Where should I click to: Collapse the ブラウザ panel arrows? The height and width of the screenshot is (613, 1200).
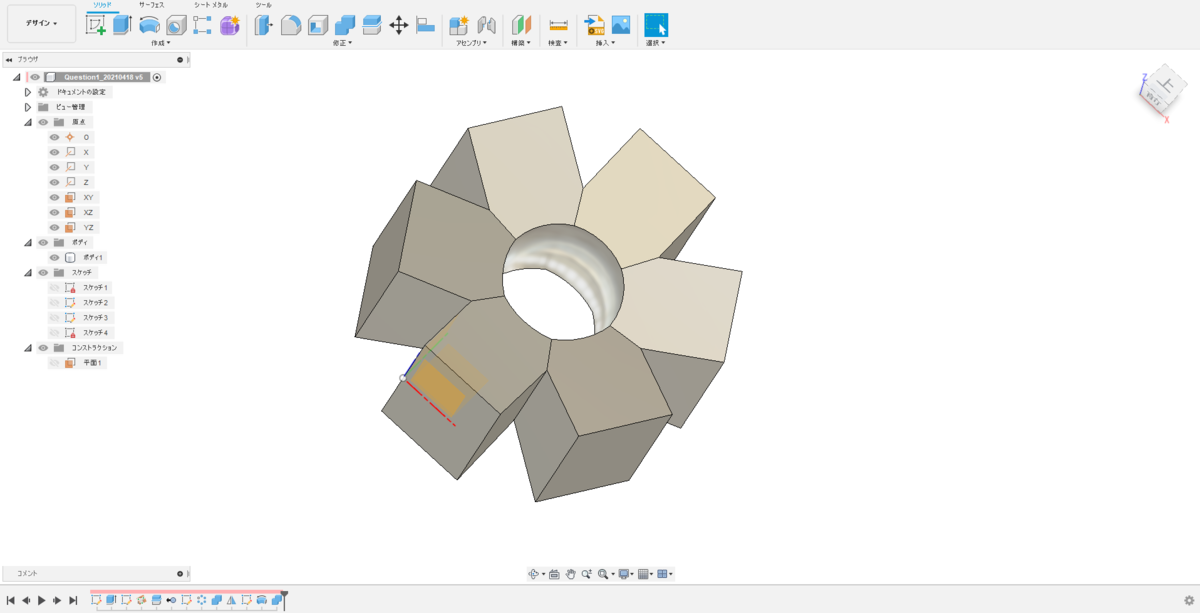coord(9,60)
